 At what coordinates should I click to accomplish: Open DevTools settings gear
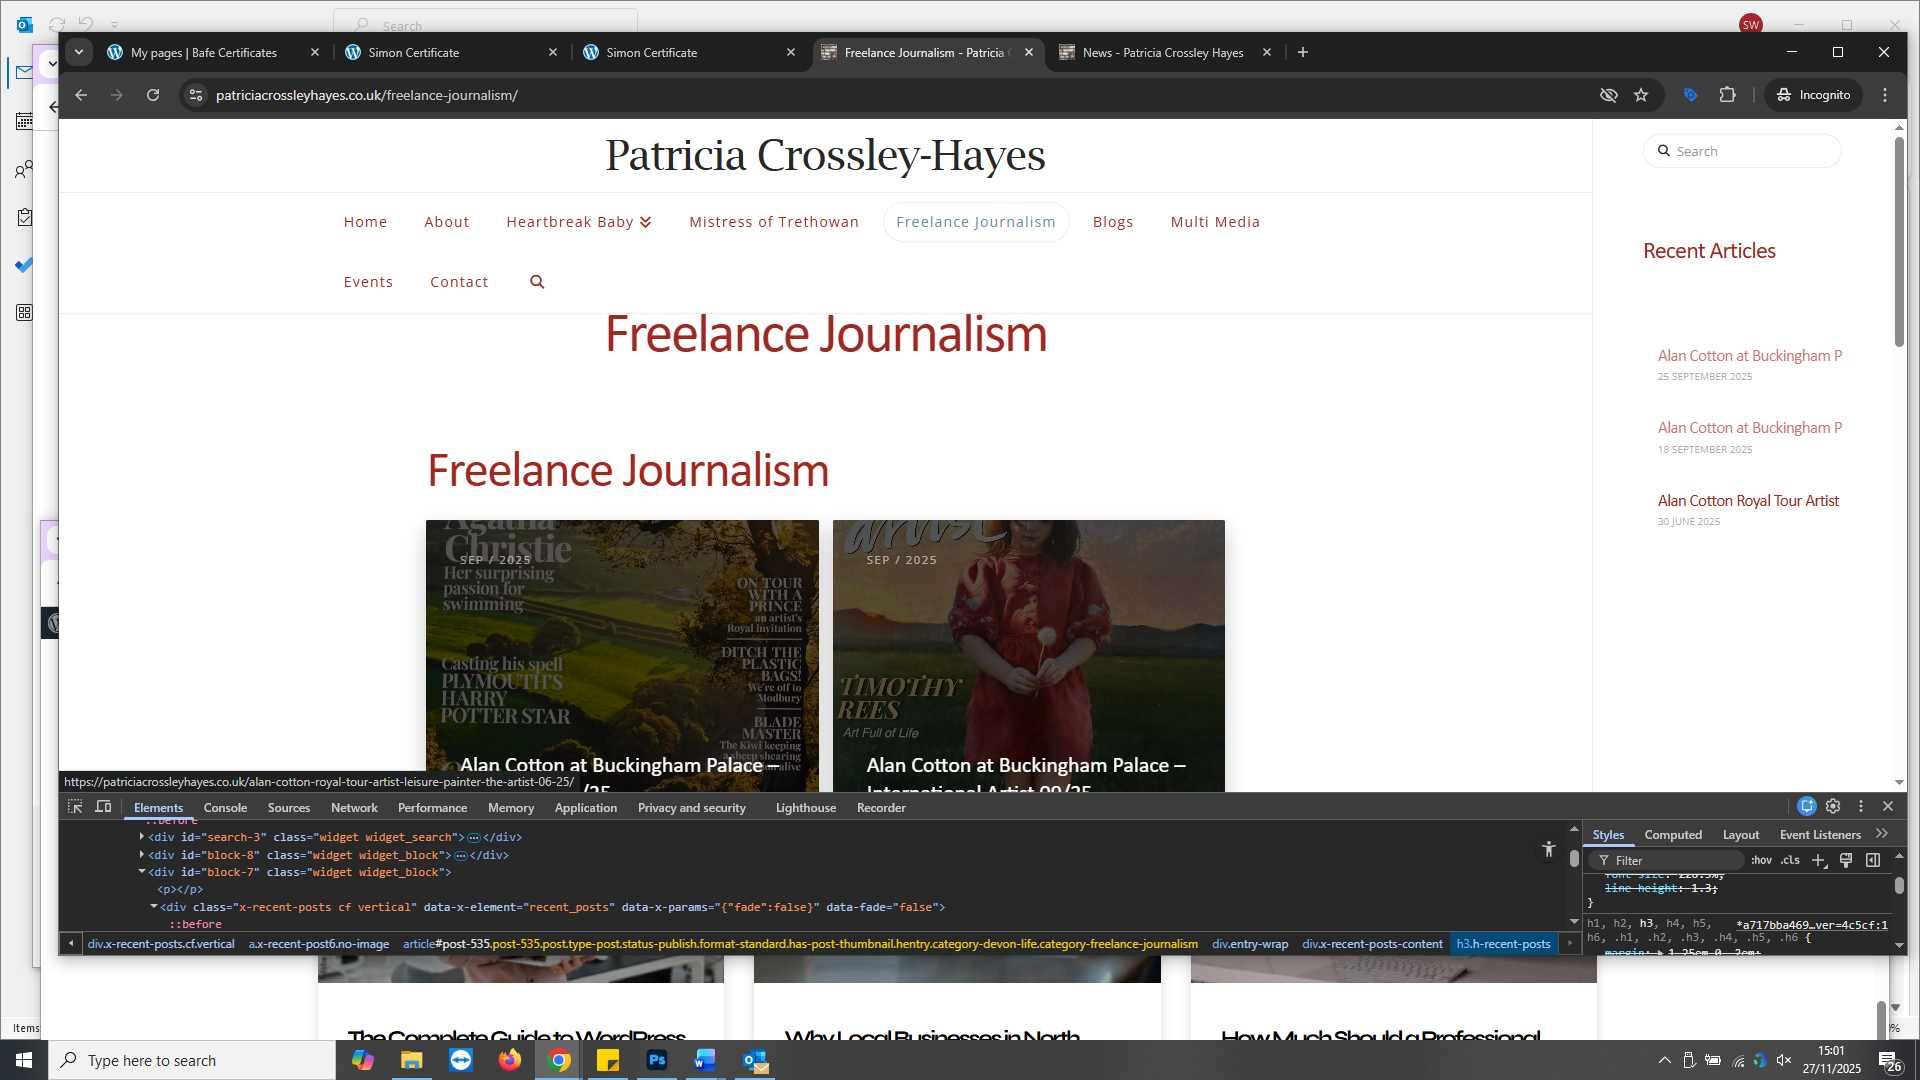pos(1833,806)
